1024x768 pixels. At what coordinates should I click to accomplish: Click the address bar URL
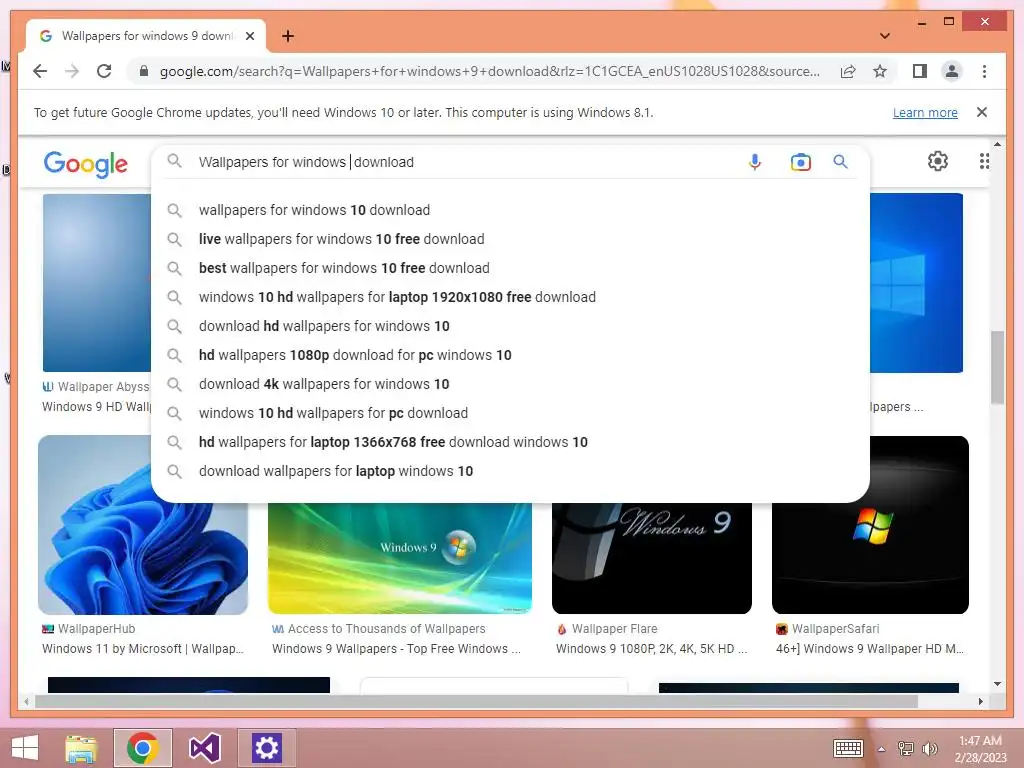(490, 71)
